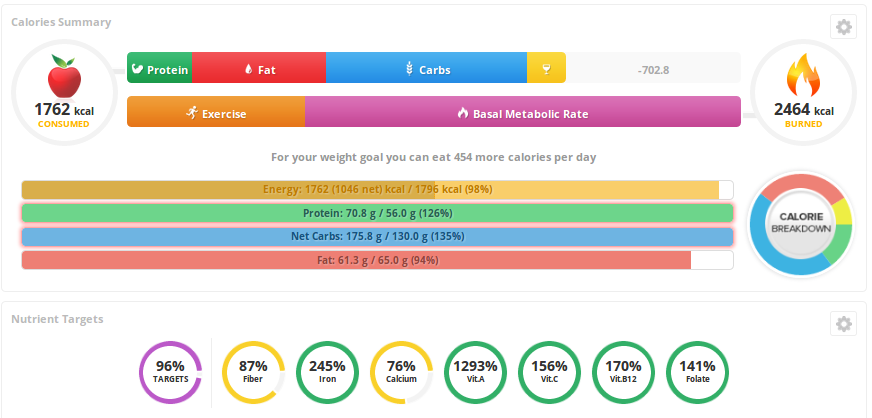Open Nutrient Targets settings gear
Image resolution: width=872 pixels, height=418 pixels.
(843, 324)
